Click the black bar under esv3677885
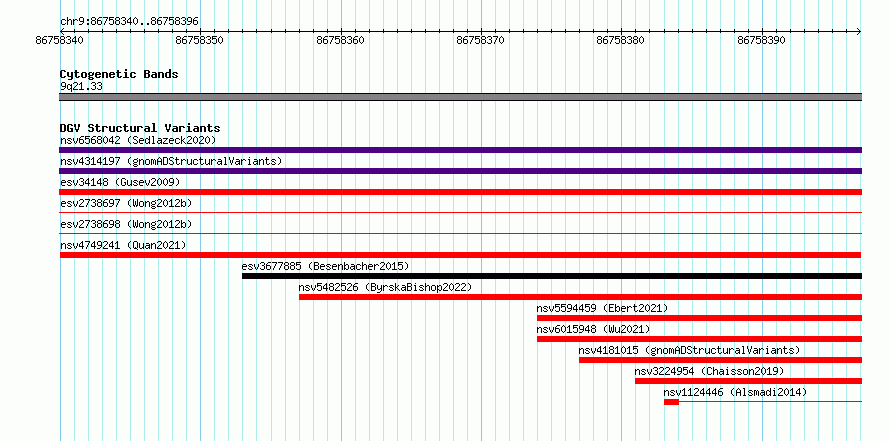This screenshot has height=441, width=890. 552,276
